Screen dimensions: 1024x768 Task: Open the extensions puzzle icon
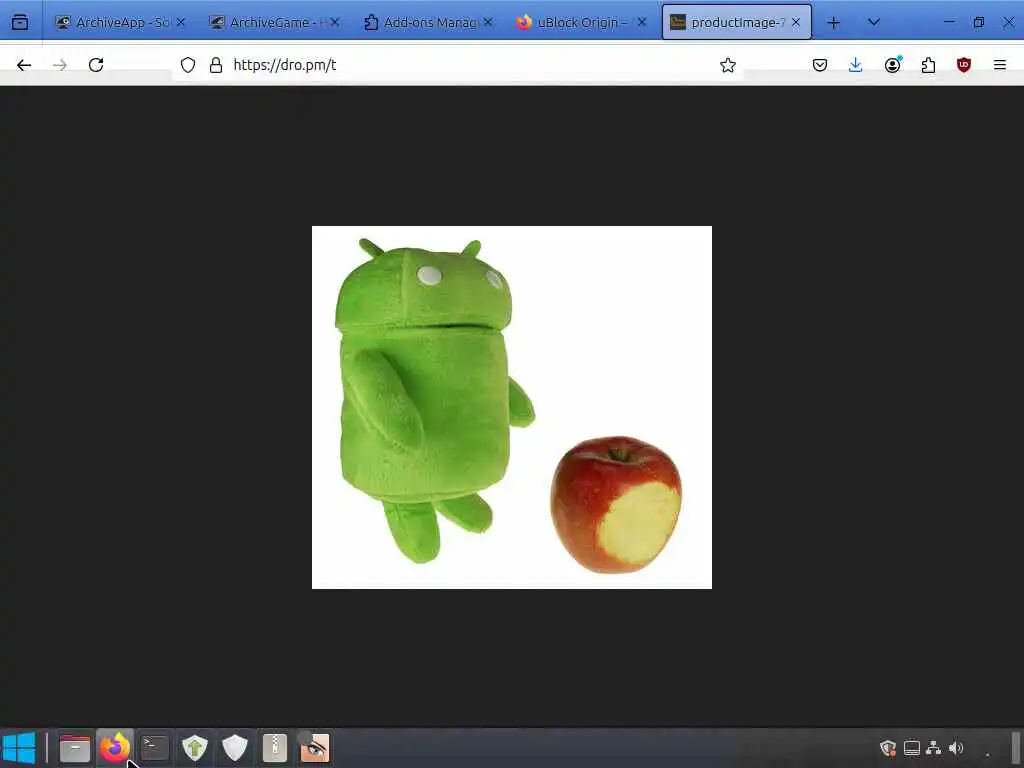tap(928, 65)
